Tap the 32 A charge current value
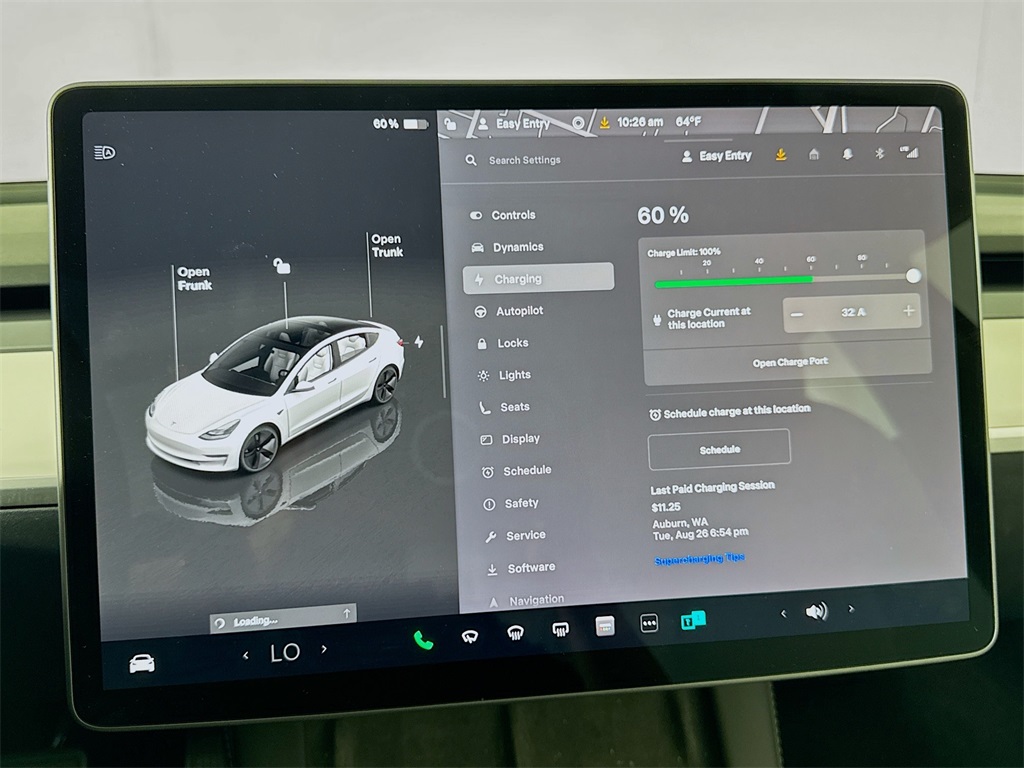The width and height of the screenshot is (1024, 768). 853,312
